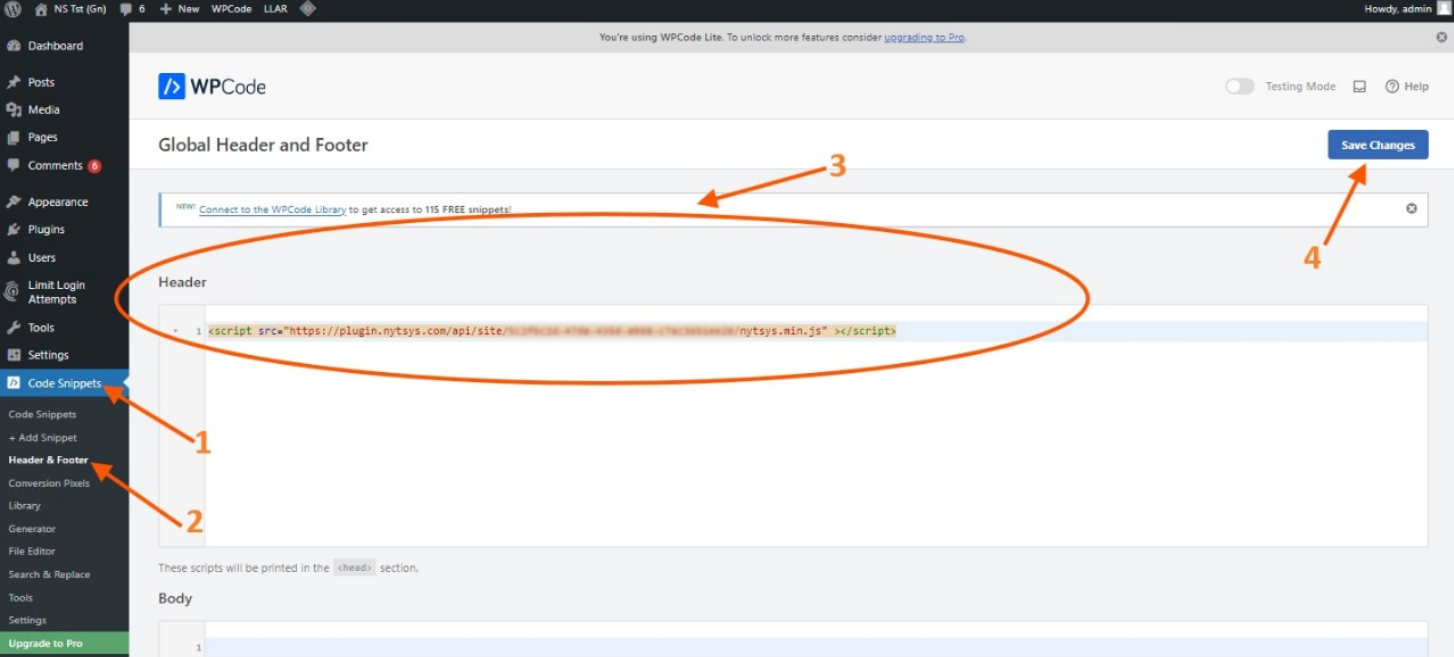Toggle Testing Mode switch

click(x=1240, y=87)
